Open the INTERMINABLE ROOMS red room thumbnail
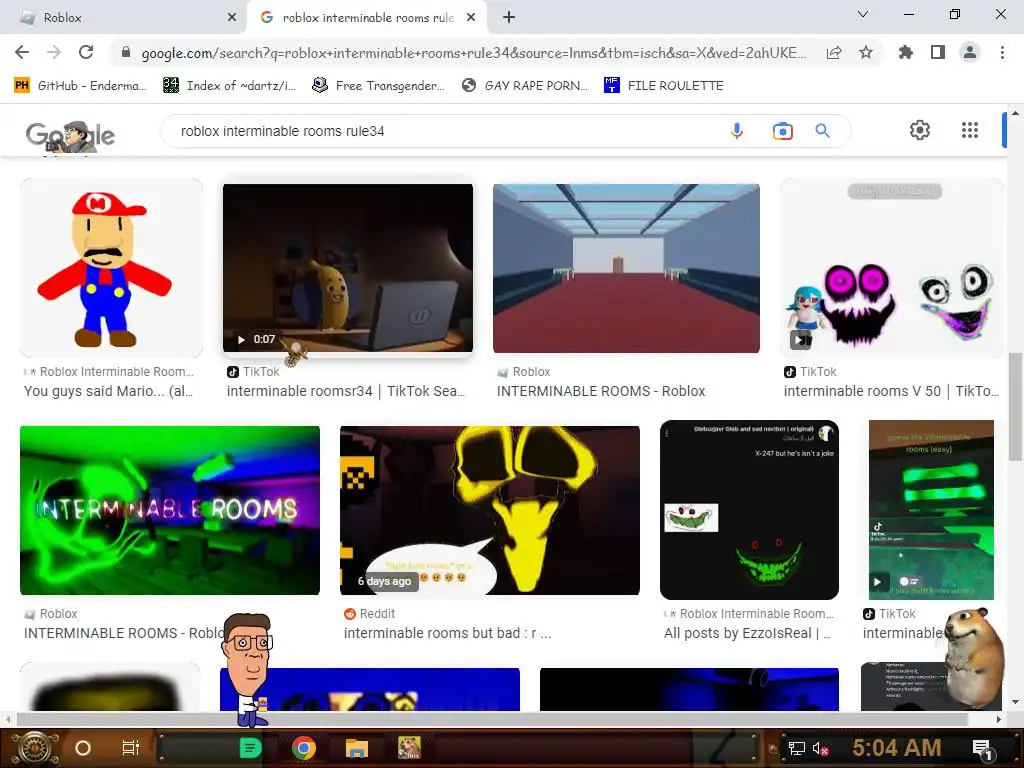This screenshot has height=768, width=1024. tap(626, 268)
